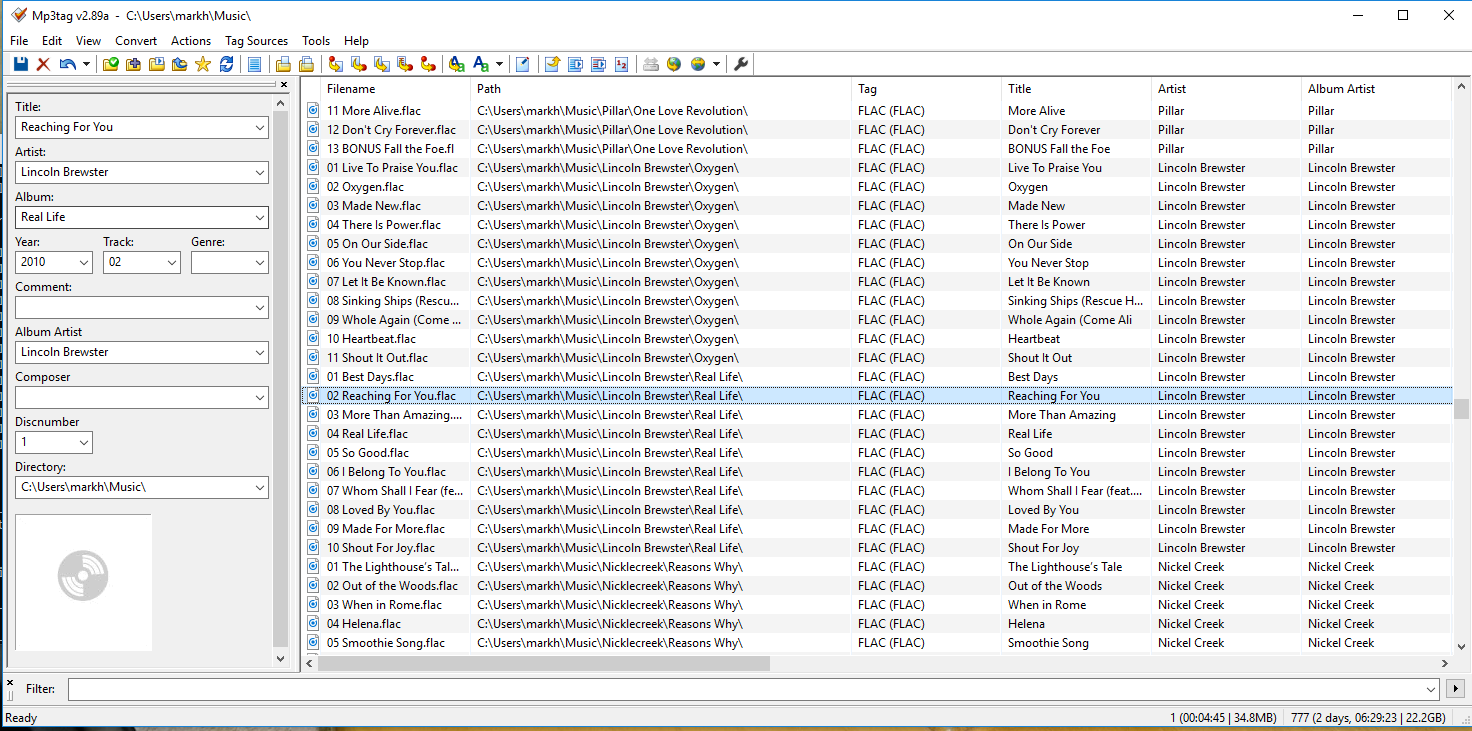
Task: Click the first yellow Filename-Tag convert icon
Action: 336,64
